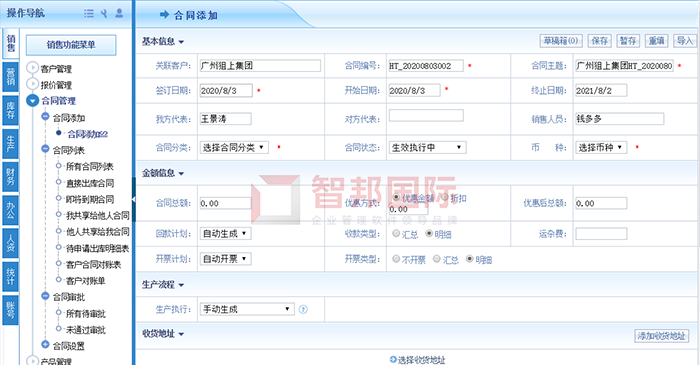700x365 pixels.
Task: Open the 生产 side tab
Action: (11, 144)
